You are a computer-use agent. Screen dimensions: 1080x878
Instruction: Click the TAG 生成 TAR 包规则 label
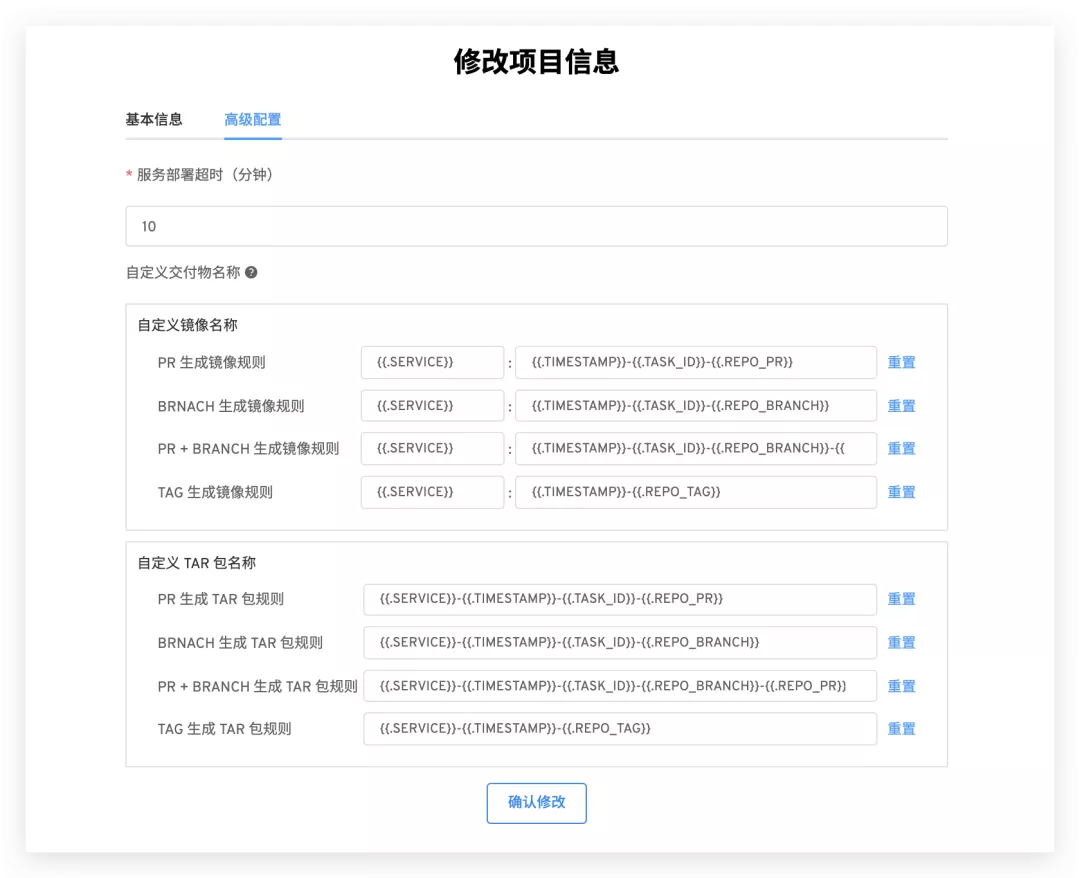click(225, 729)
